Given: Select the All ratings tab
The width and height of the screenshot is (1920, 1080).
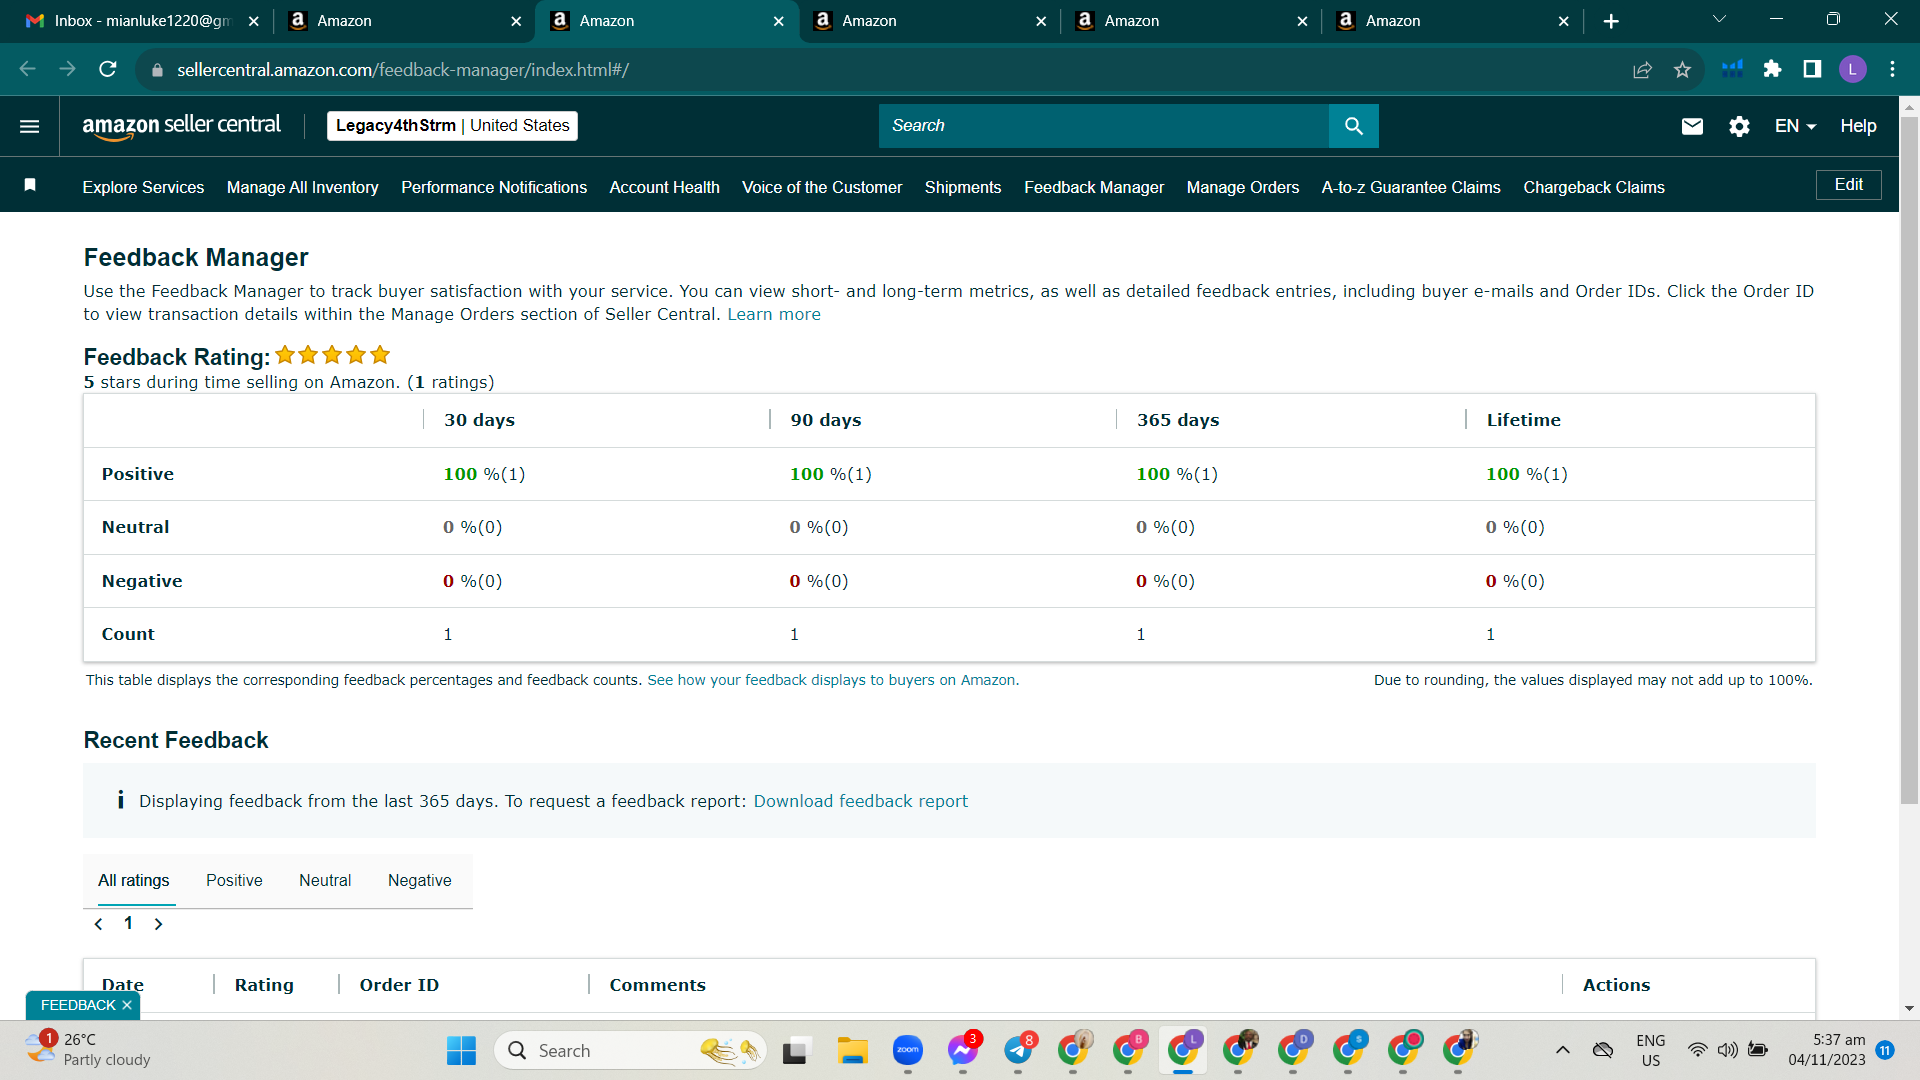Looking at the screenshot, I should [133, 881].
